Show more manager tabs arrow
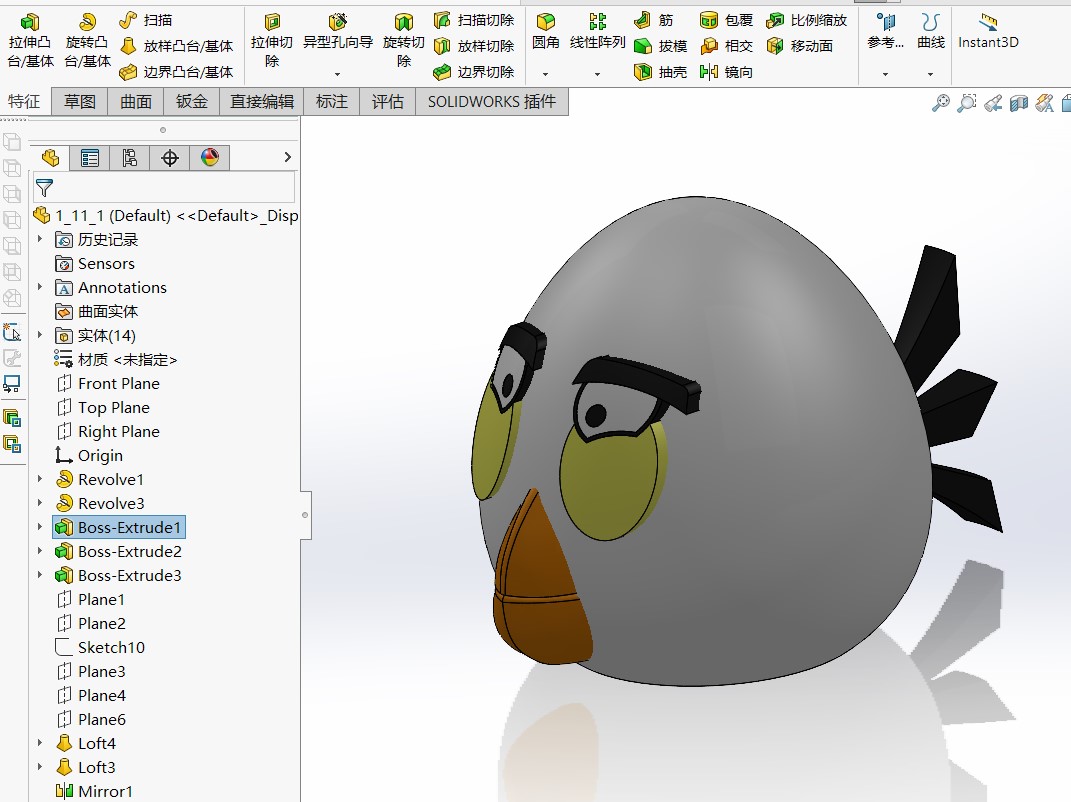The height and width of the screenshot is (802, 1071). (x=288, y=157)
